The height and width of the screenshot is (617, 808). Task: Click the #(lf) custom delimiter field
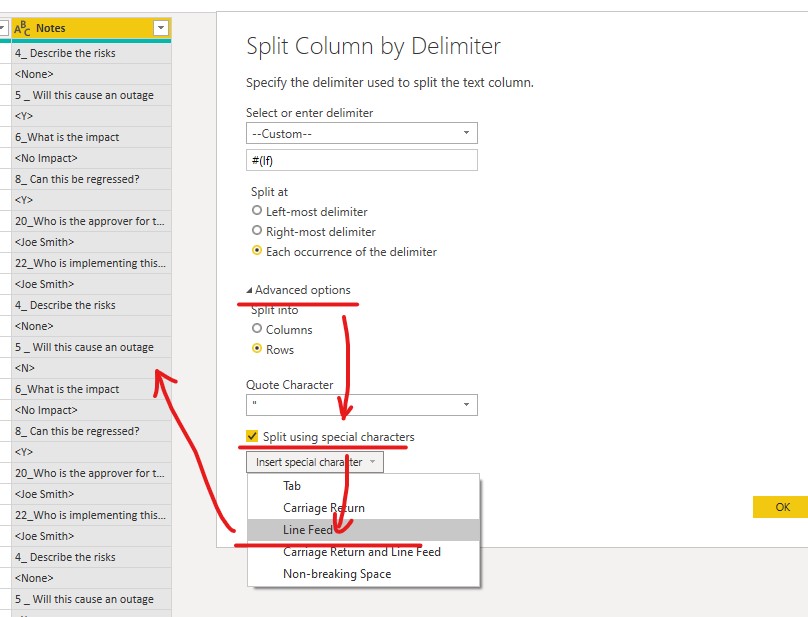362,160
